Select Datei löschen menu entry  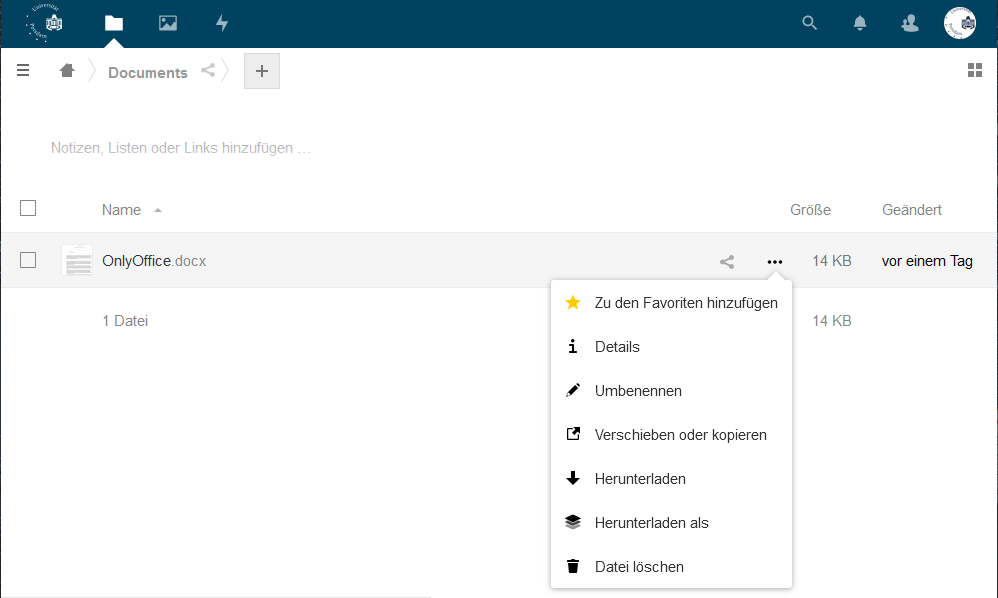[x=639, y=567]
